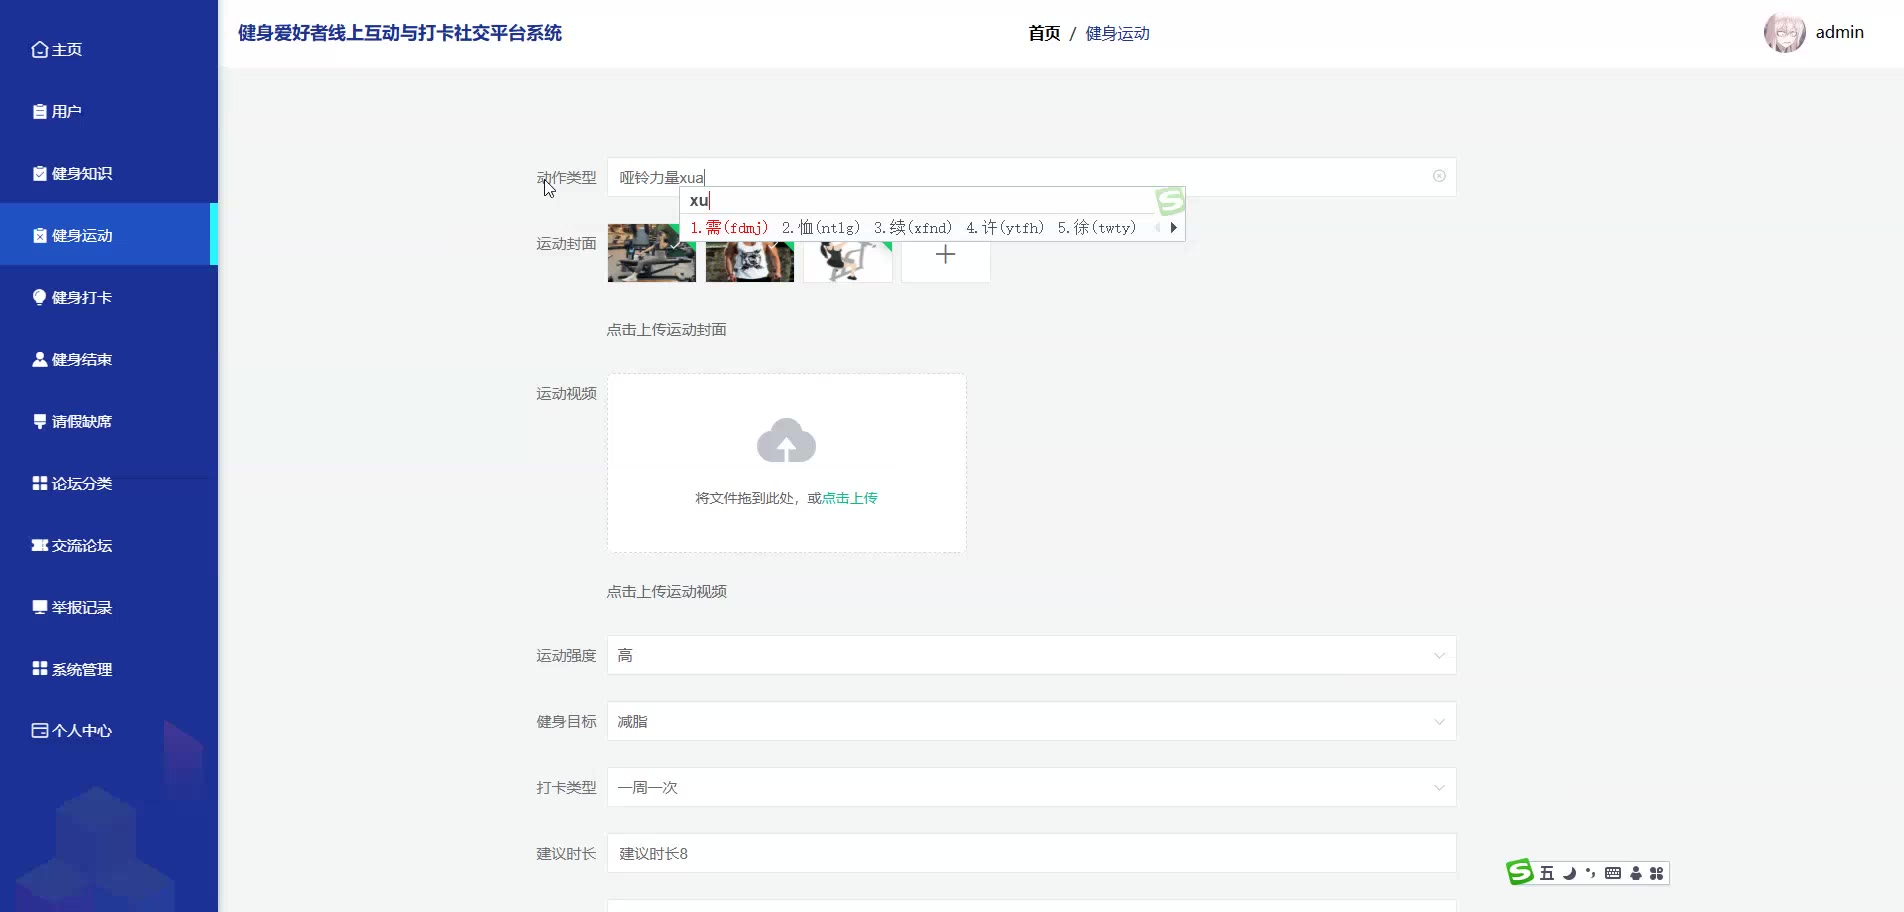Click the 打卡类型 field label
1904x912 pixels.
(566, 788)
